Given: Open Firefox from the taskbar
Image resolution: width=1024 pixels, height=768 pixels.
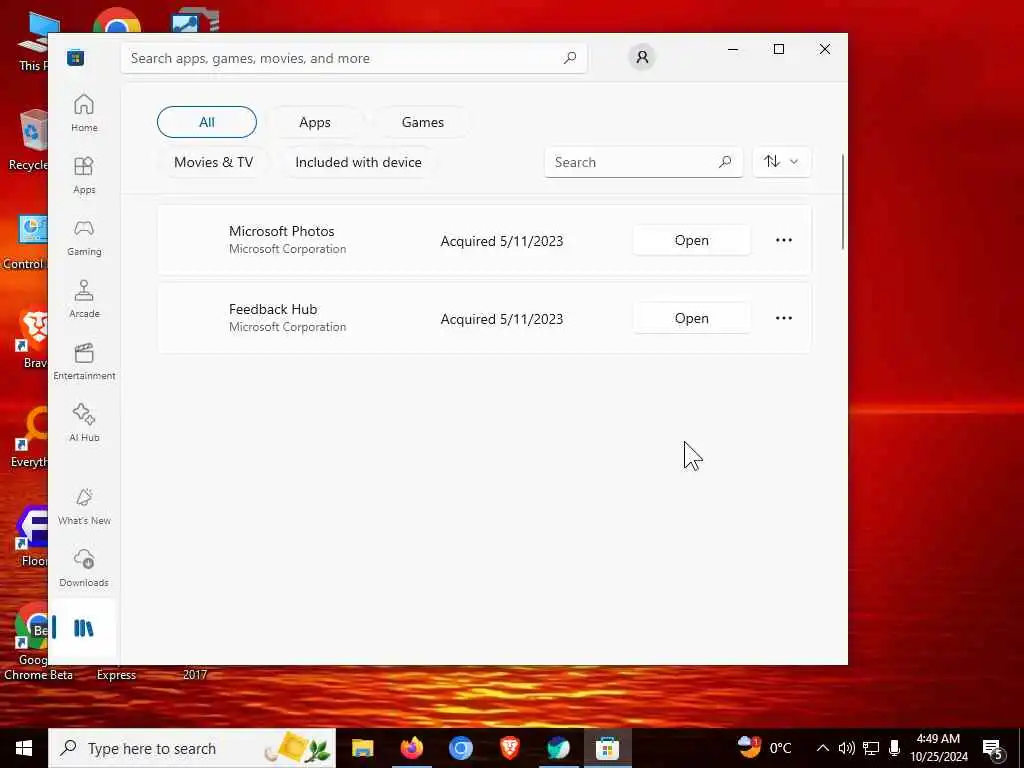Looking at the screenshot, I should point(411,748).
